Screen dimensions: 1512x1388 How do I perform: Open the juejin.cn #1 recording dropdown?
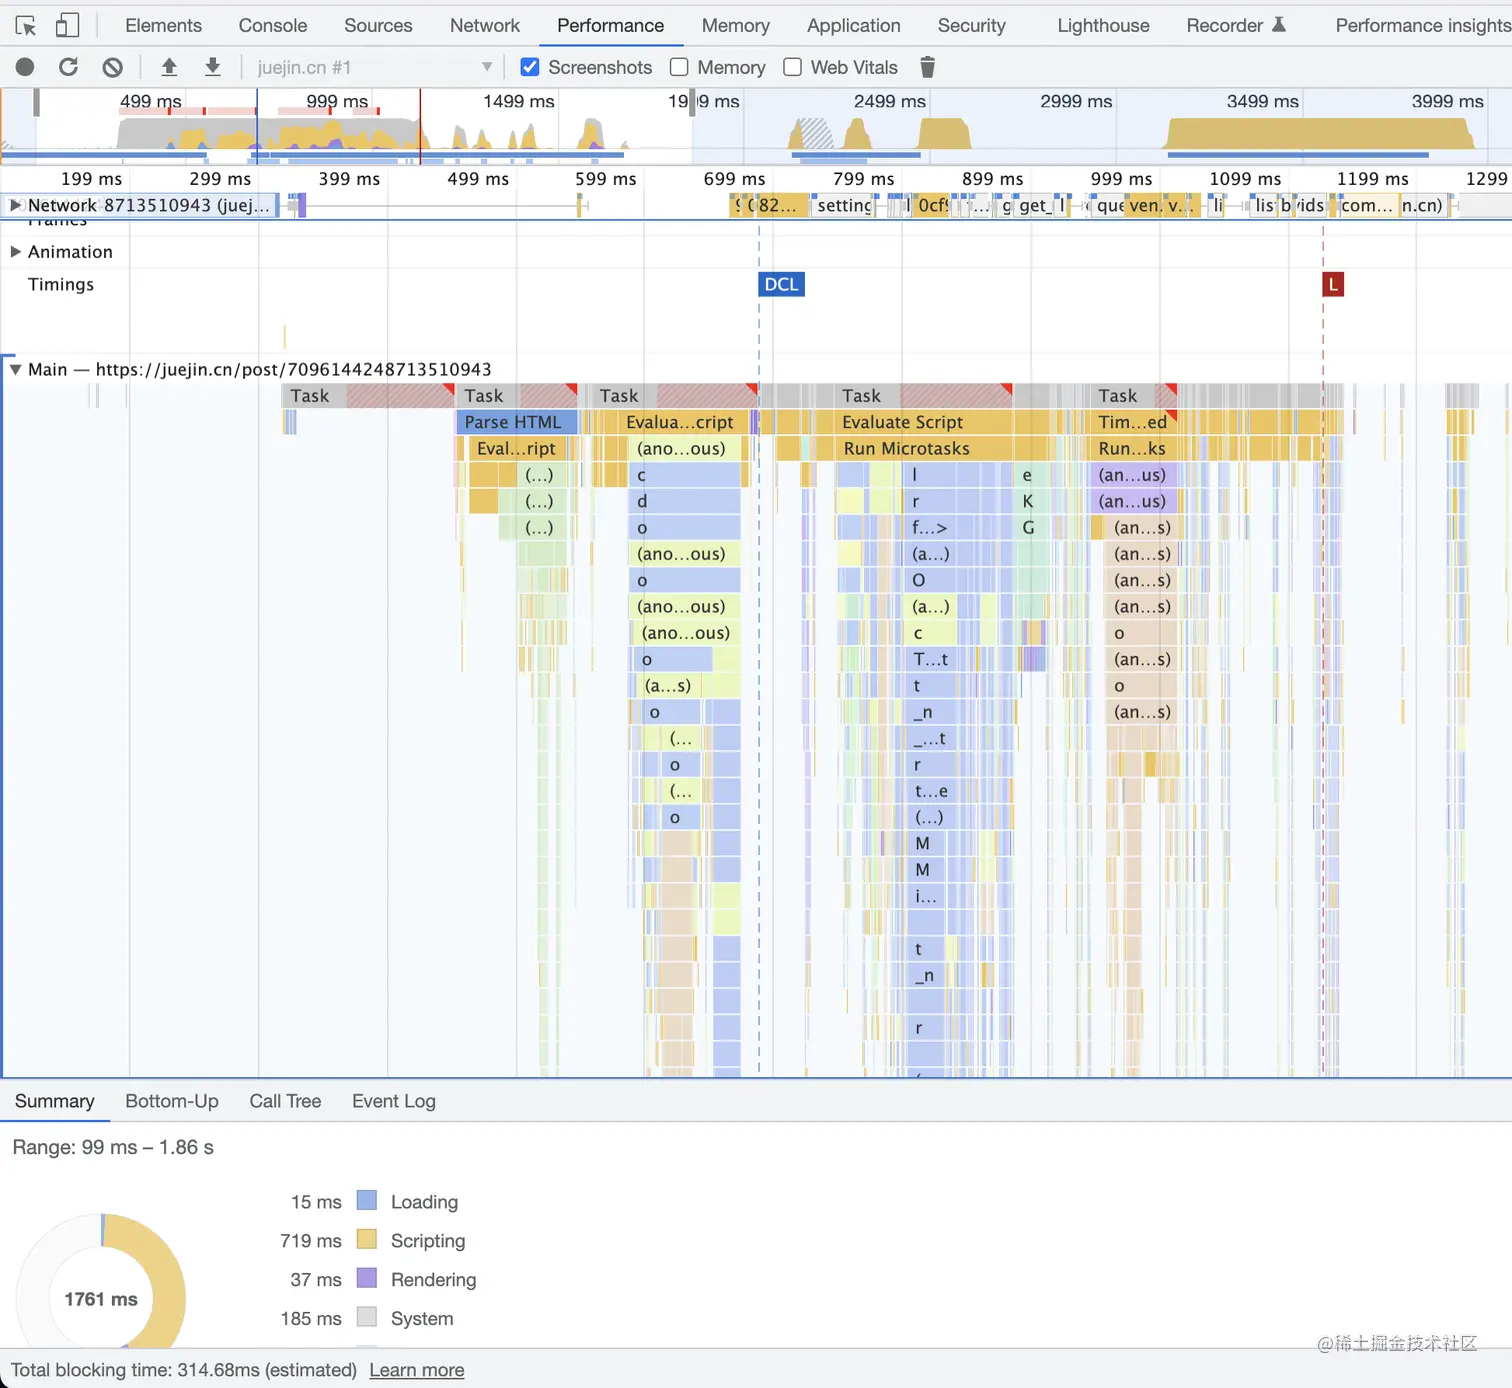pyautogui.click(x=374, y=67)
